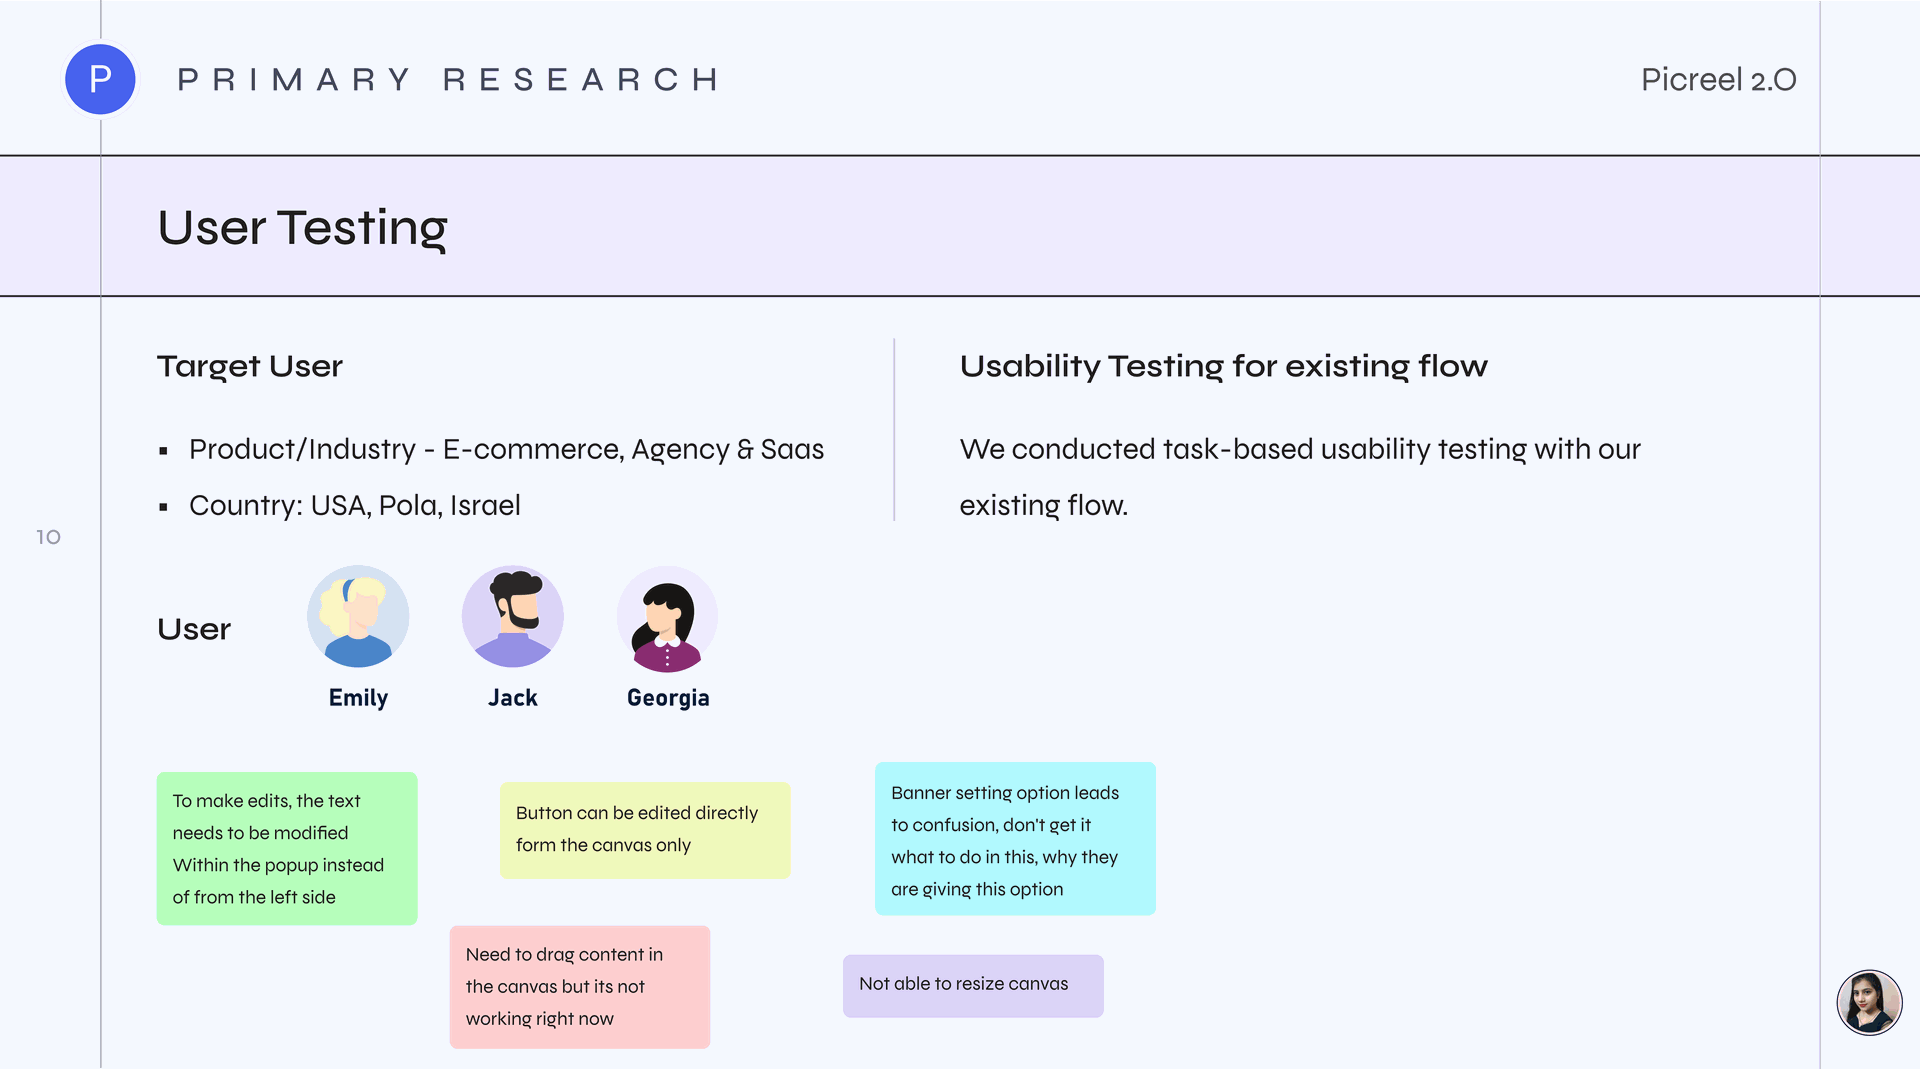Image resolution: width=1920 pixels, height=1069 pixels.
Task: Click the Picreel 2.O label
Action: tap(1718, 80)
